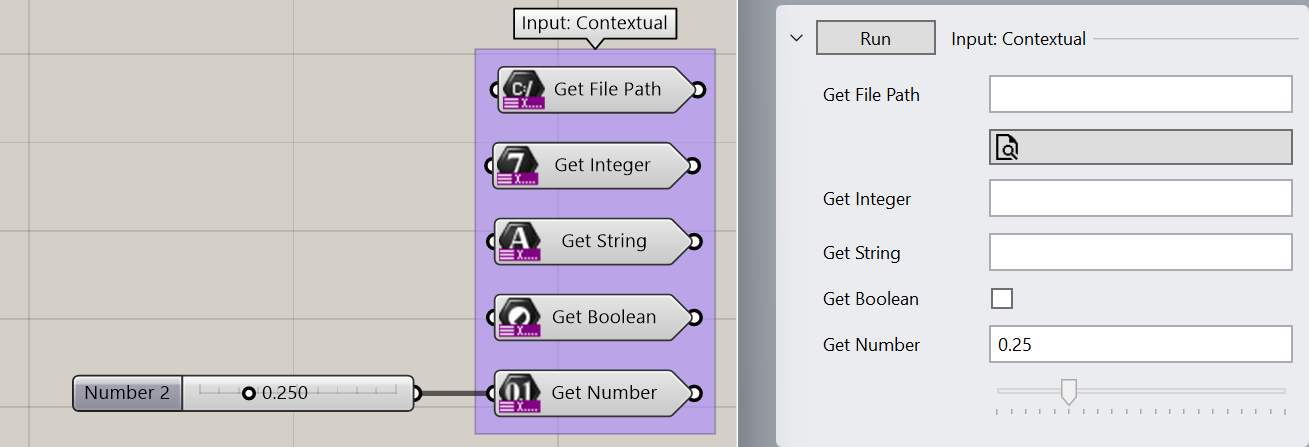
Task: Click input grip of Get Boolean node
Action: click(x=491, y=319)
